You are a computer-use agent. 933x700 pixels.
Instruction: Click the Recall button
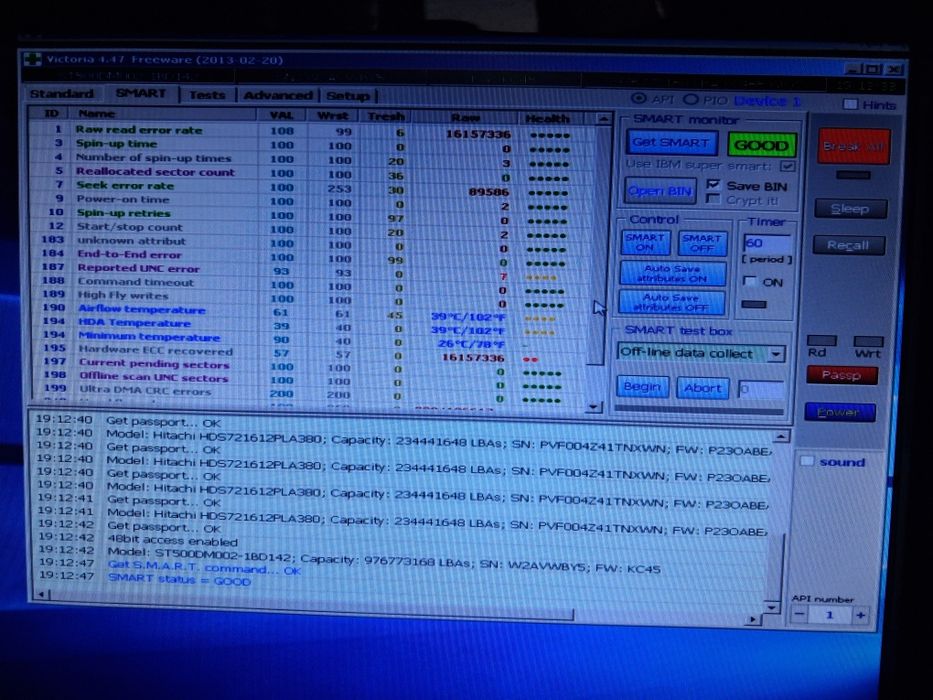[x=849, y=245]
